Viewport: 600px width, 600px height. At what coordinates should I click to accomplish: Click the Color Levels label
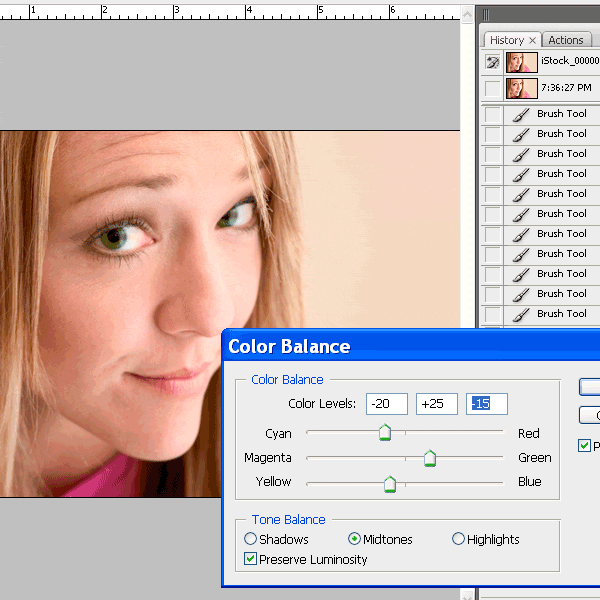322,404
